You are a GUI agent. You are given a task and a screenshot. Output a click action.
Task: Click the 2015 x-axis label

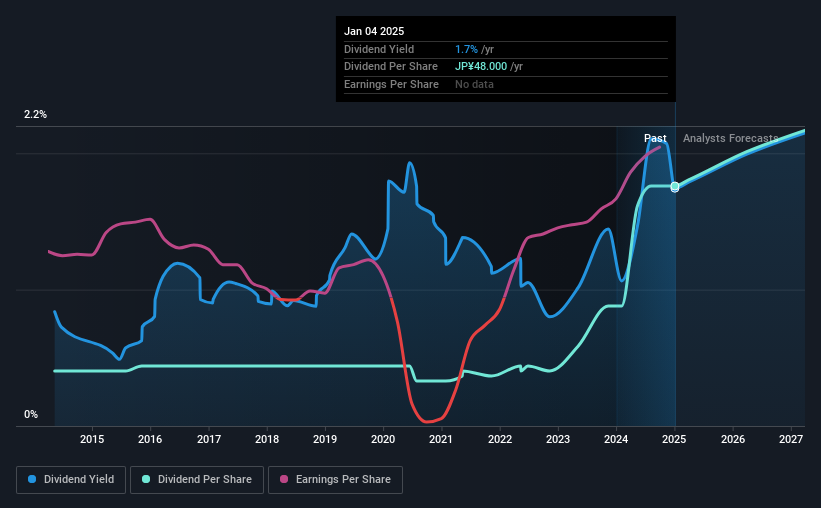click(92, 439)
